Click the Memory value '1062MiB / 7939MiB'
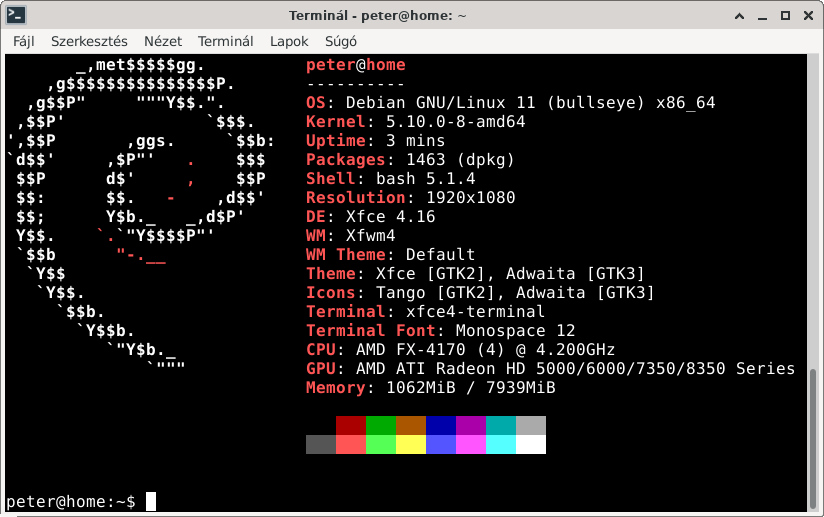This screenshot has width=824, height=517. pyautogui.click(x=470, y=387)
